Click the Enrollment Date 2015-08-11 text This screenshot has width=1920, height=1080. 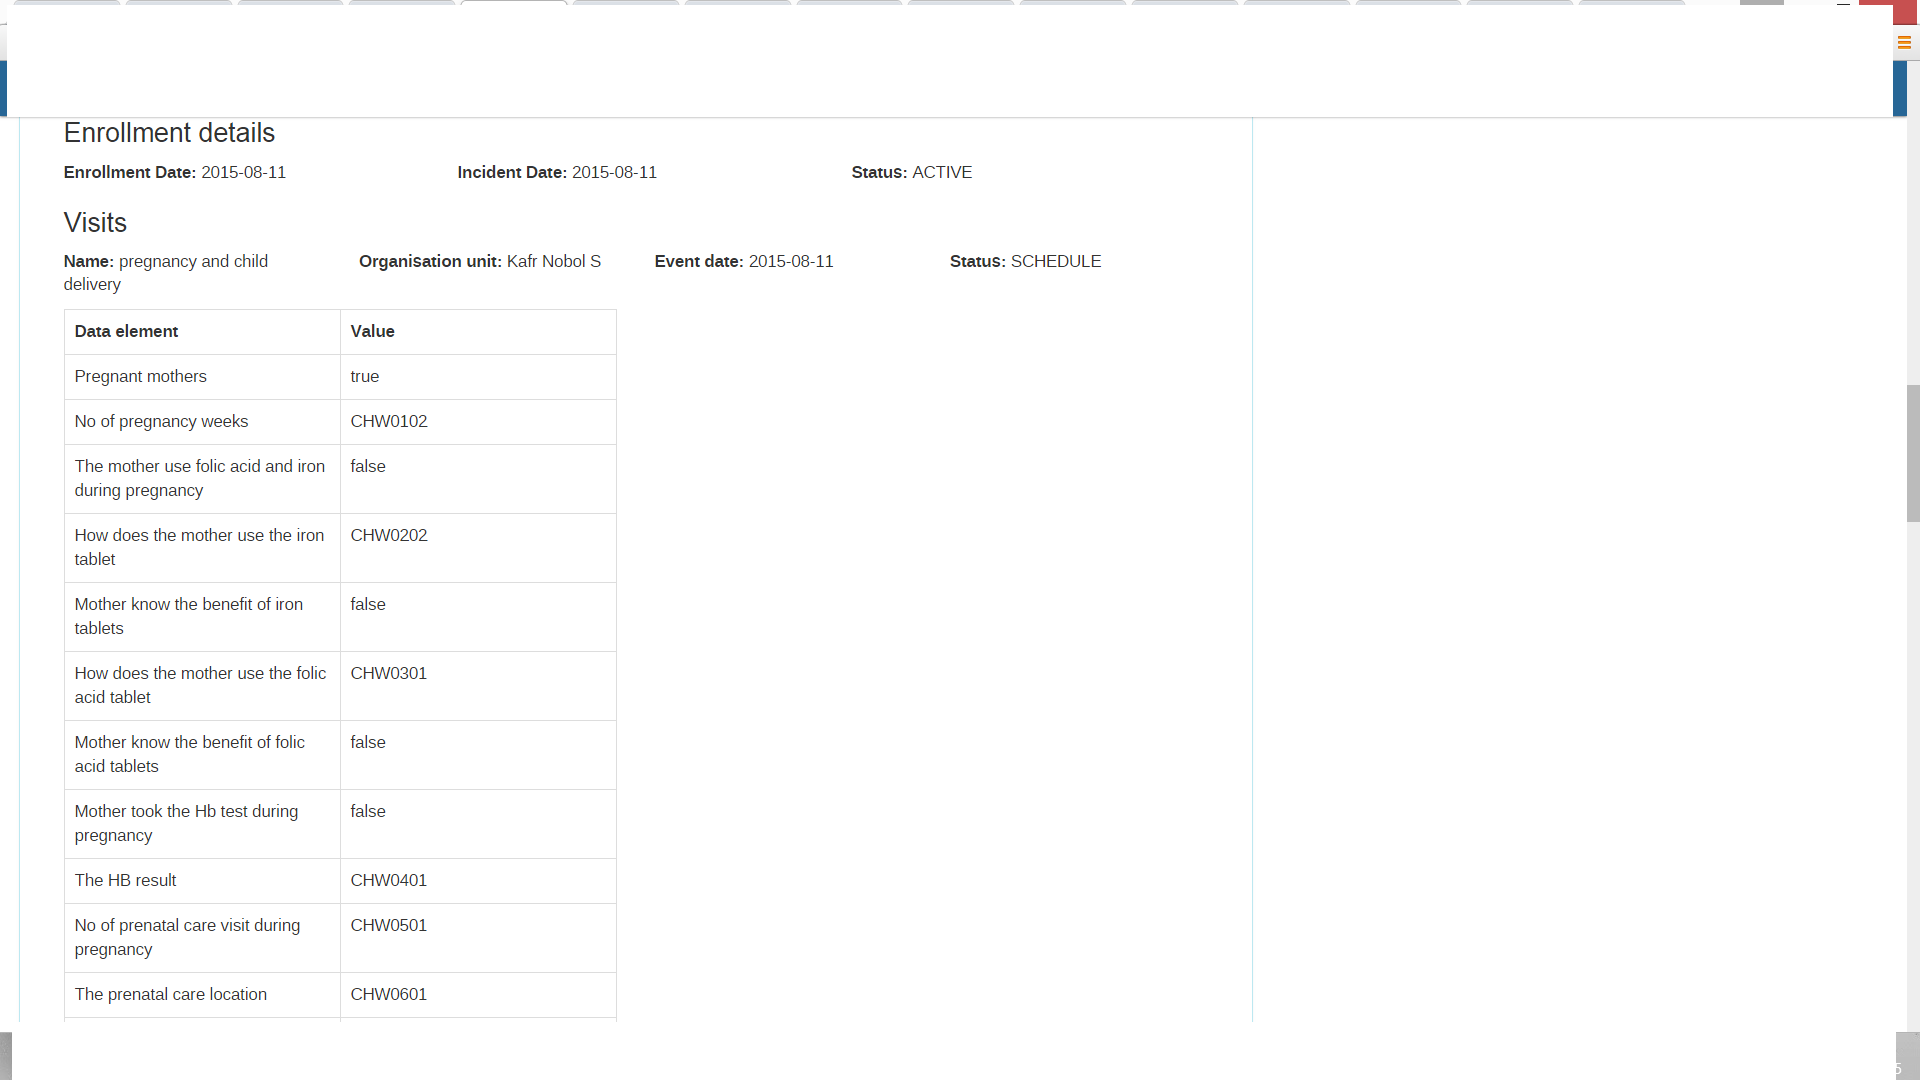pos(174,173)
